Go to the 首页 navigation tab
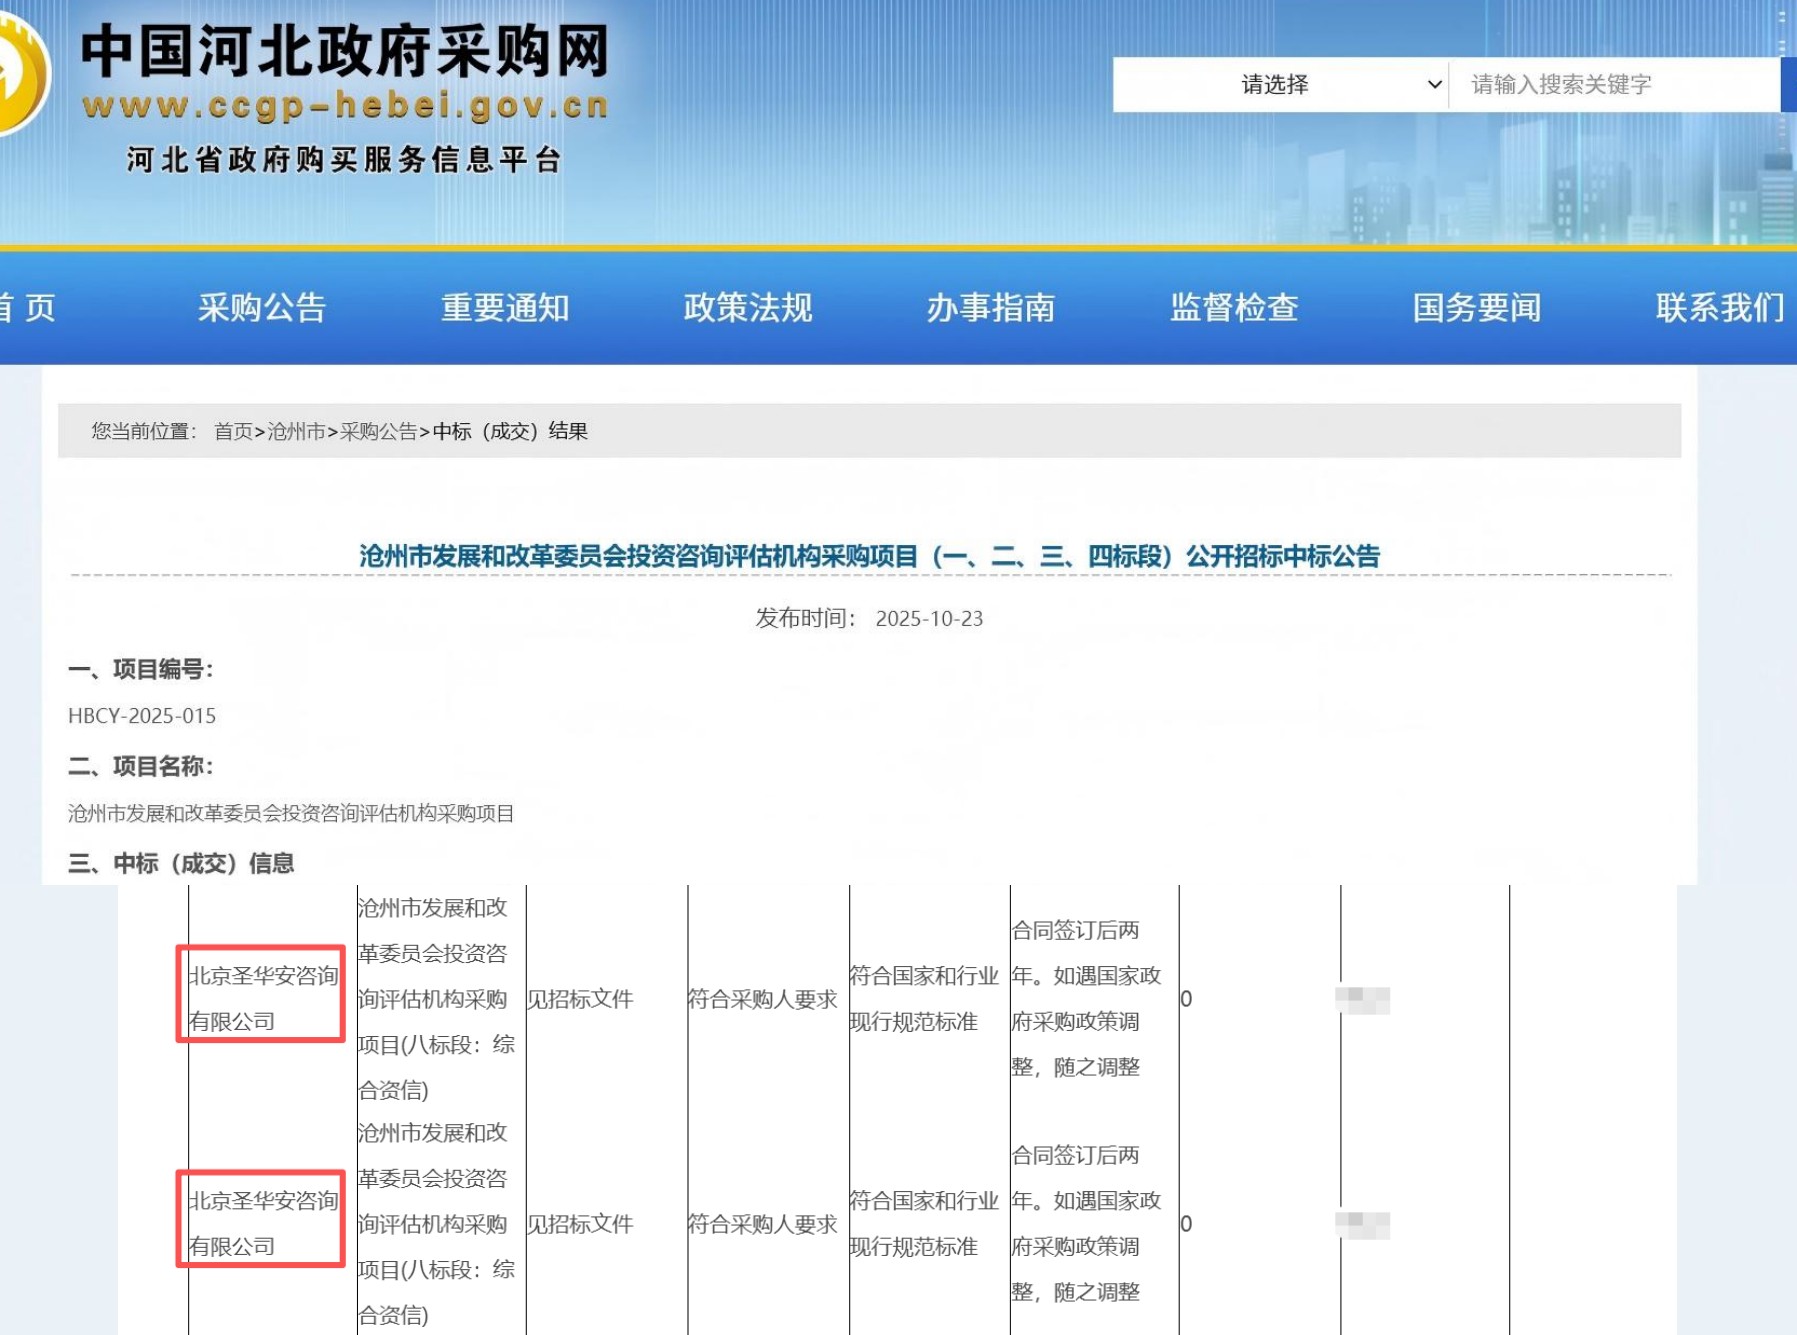The height and width of the screenshot is (1335, 1797). pos(28,308)
